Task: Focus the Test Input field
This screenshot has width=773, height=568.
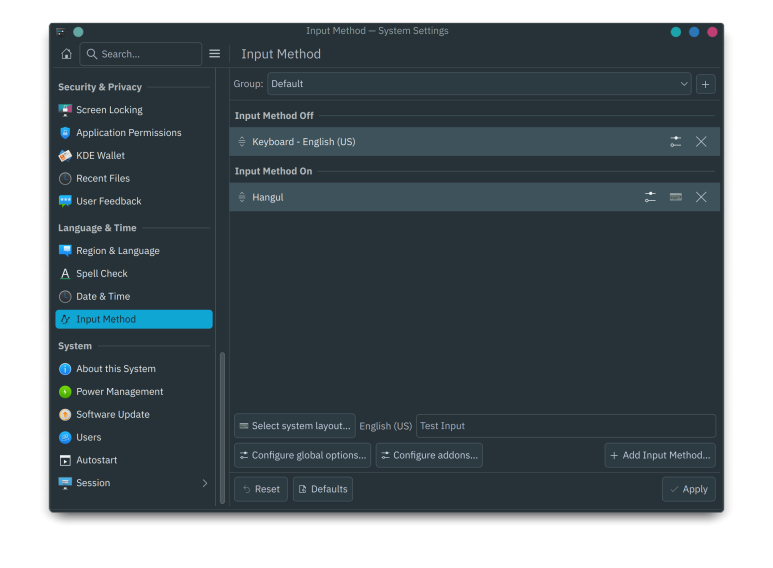Action: click(x=565, y=426)
